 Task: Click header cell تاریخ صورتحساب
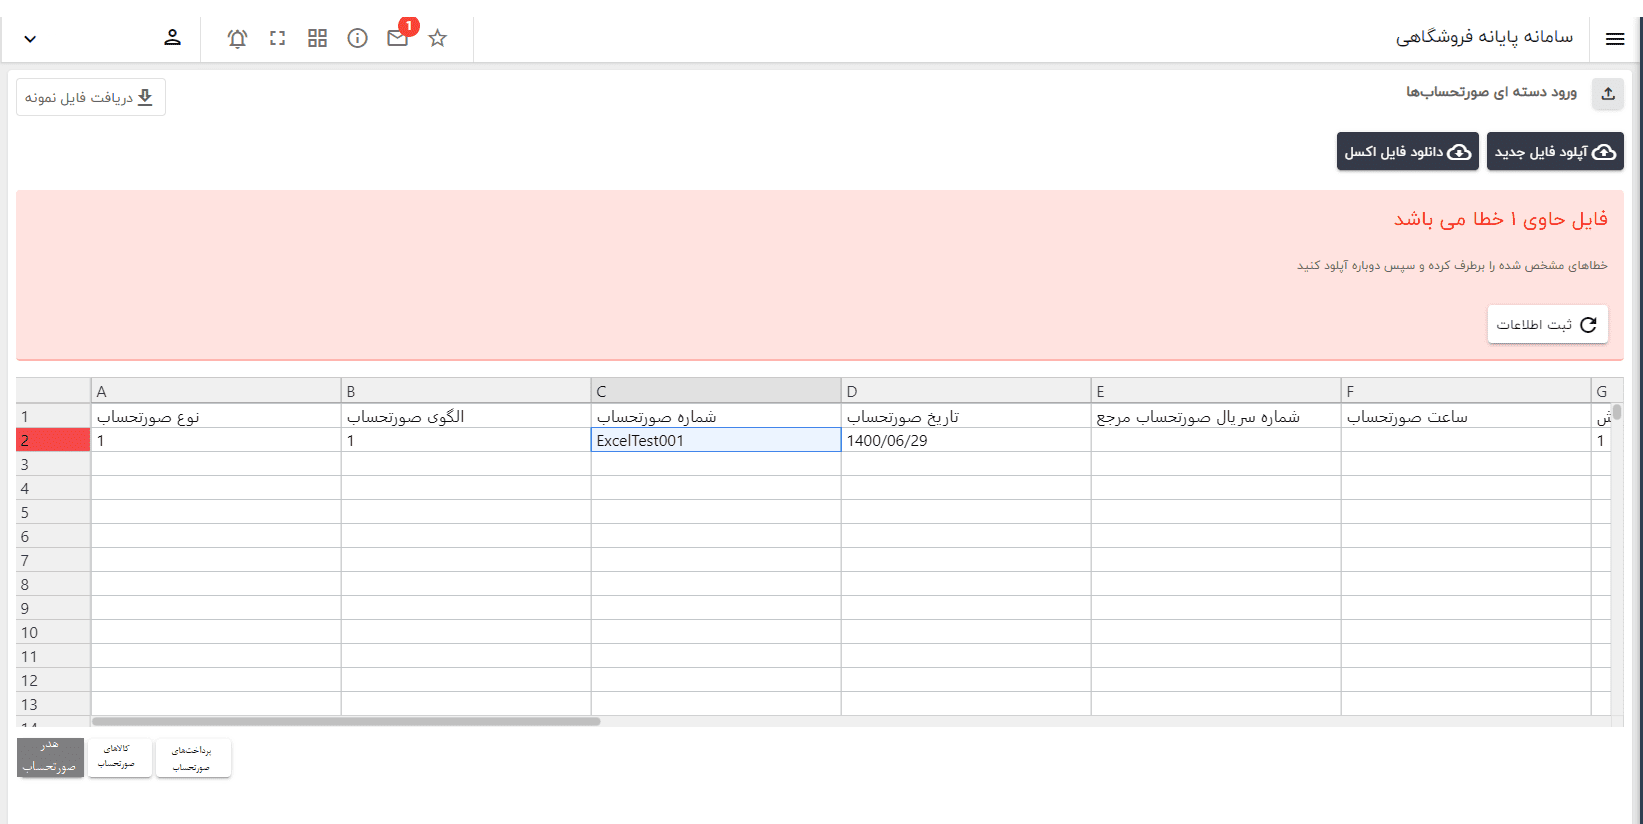(x=966, y=416)
